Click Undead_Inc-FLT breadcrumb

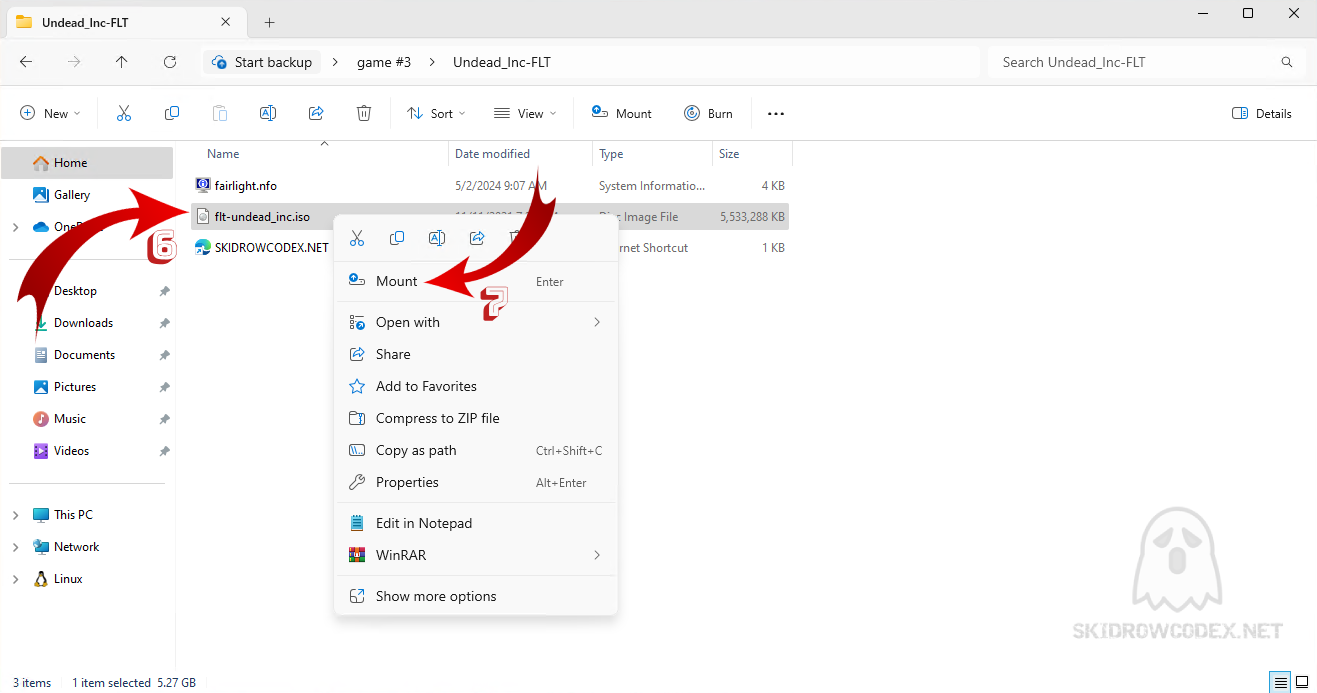[502, 62]
